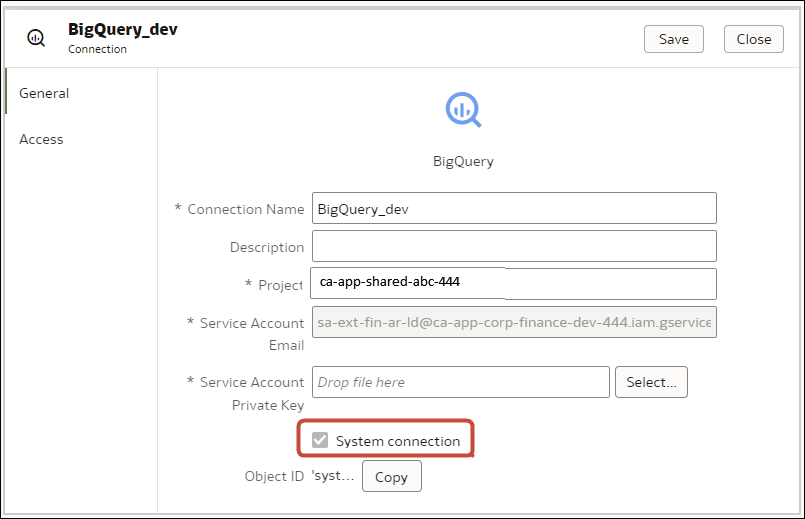Click the Drop file here private key field
The image size is (805, 519).
(x=461, y=382)
